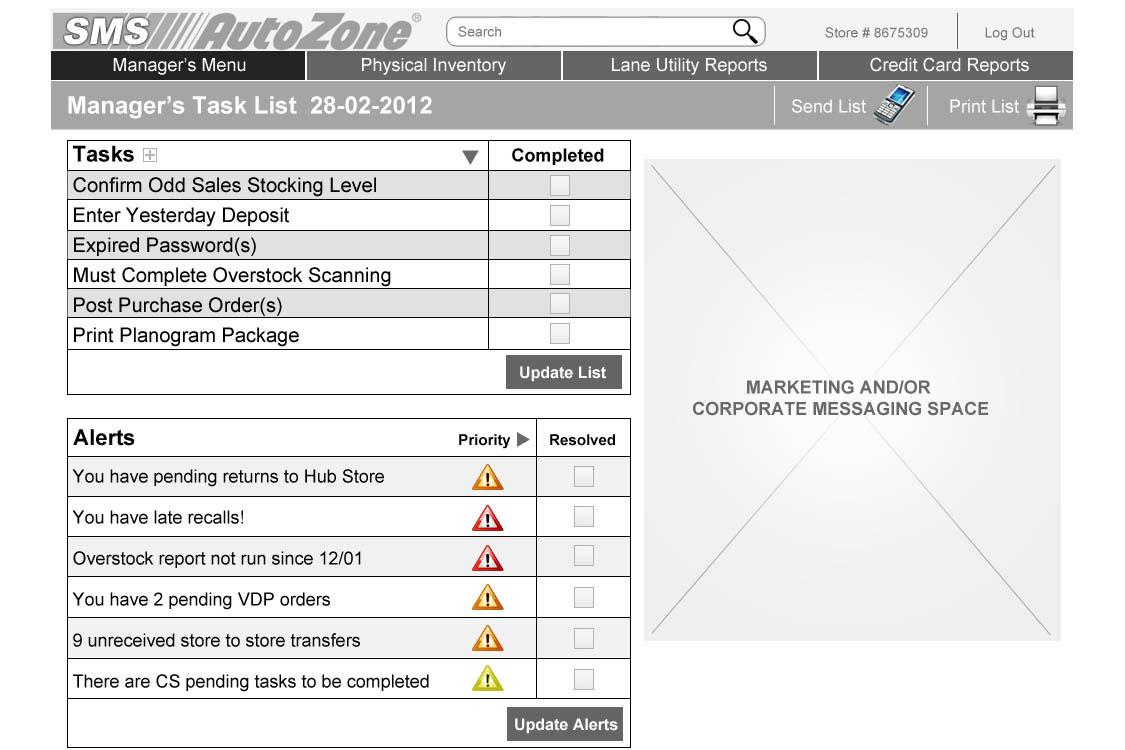Click the Log Out link
This screenshot has width=1125, height=750.
[x=1009, y=33]
